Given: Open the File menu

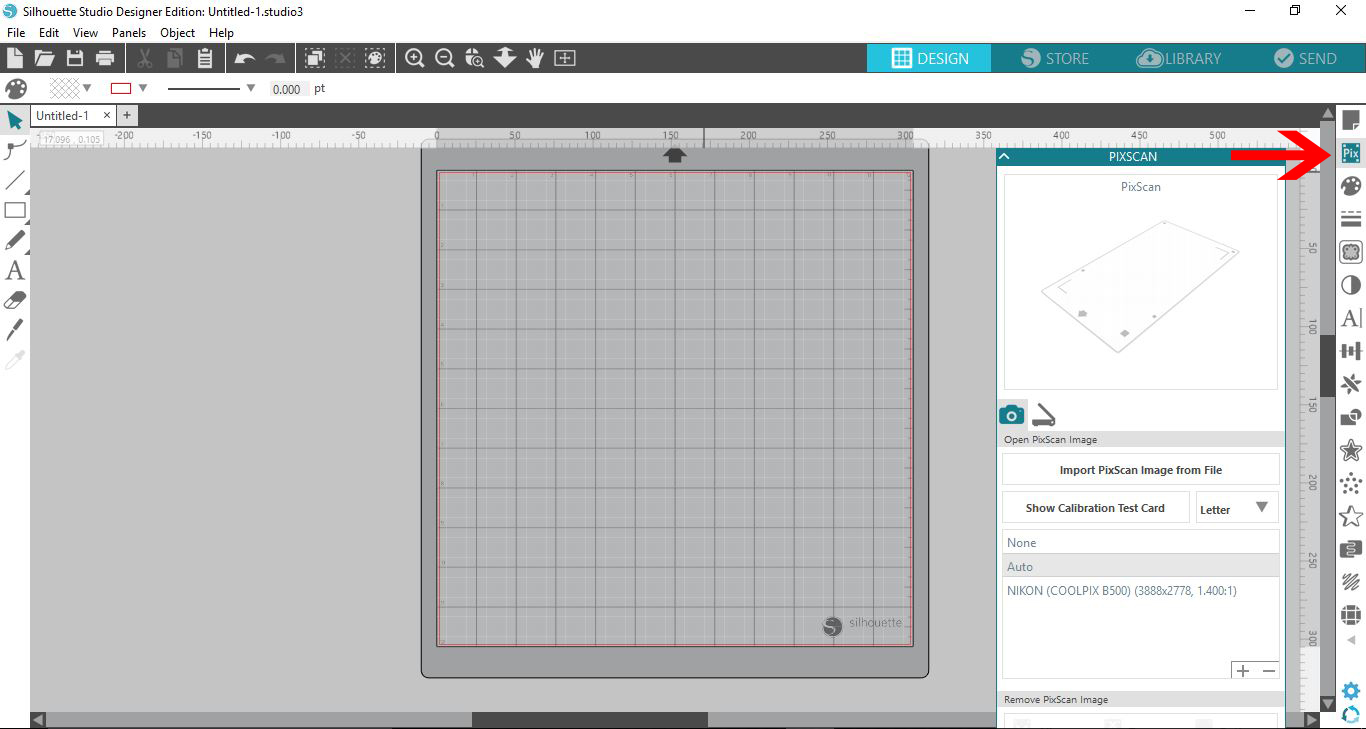Looking at the screenshot, I should pyautogui.click(x=16, y=33).
